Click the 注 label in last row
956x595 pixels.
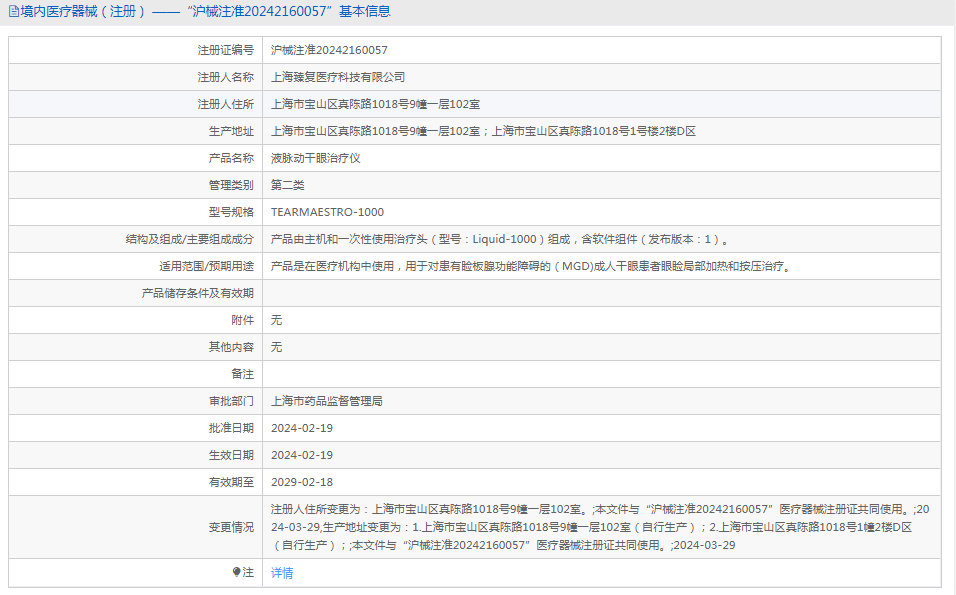point(248,572)
